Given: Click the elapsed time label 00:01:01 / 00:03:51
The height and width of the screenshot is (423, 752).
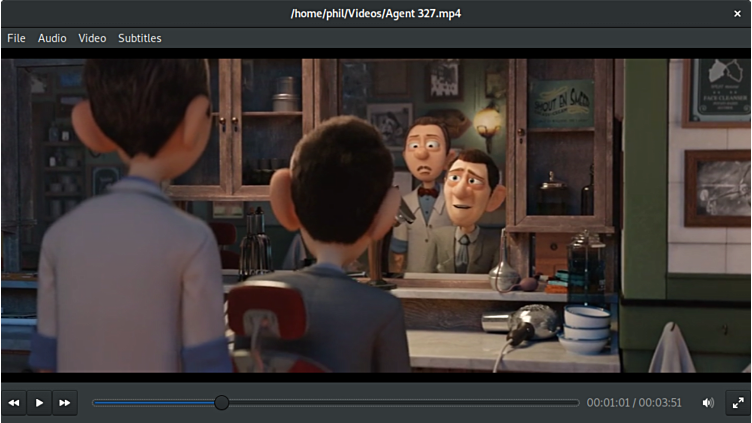Looking at the screenshot, I should [634, 403].
